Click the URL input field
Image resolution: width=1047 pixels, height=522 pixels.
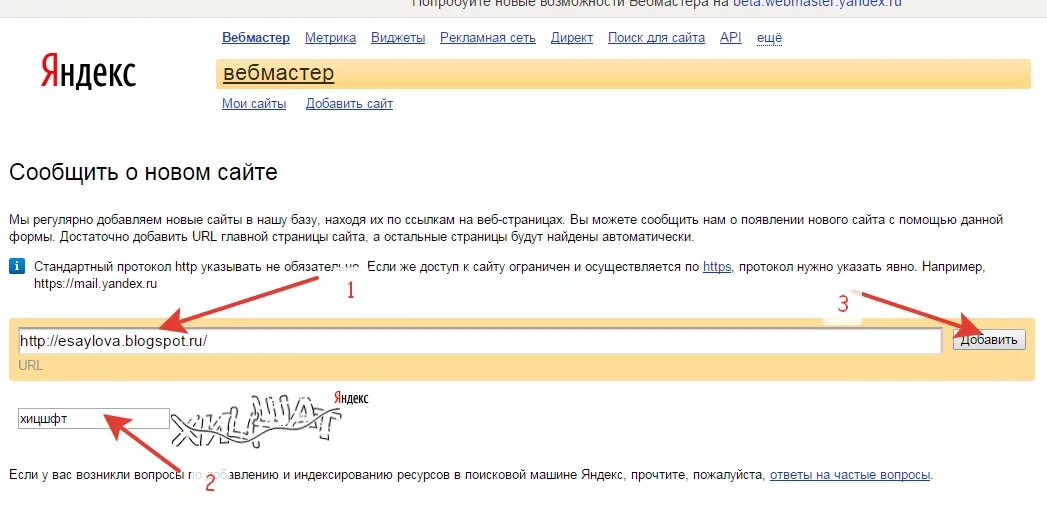coord(479,340)
